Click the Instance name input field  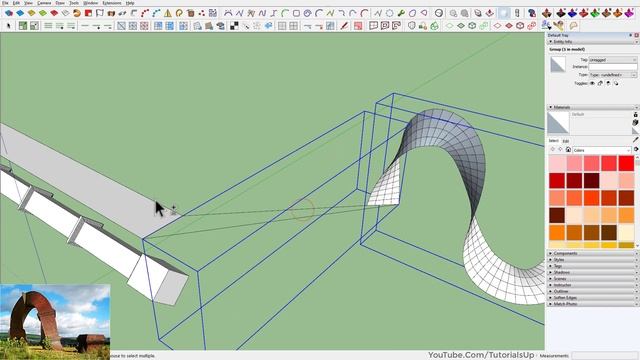[613, 67]
